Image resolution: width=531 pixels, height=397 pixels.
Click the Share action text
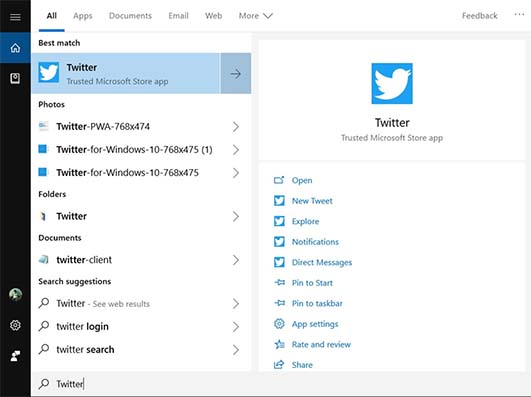click(x=302, y=365)
